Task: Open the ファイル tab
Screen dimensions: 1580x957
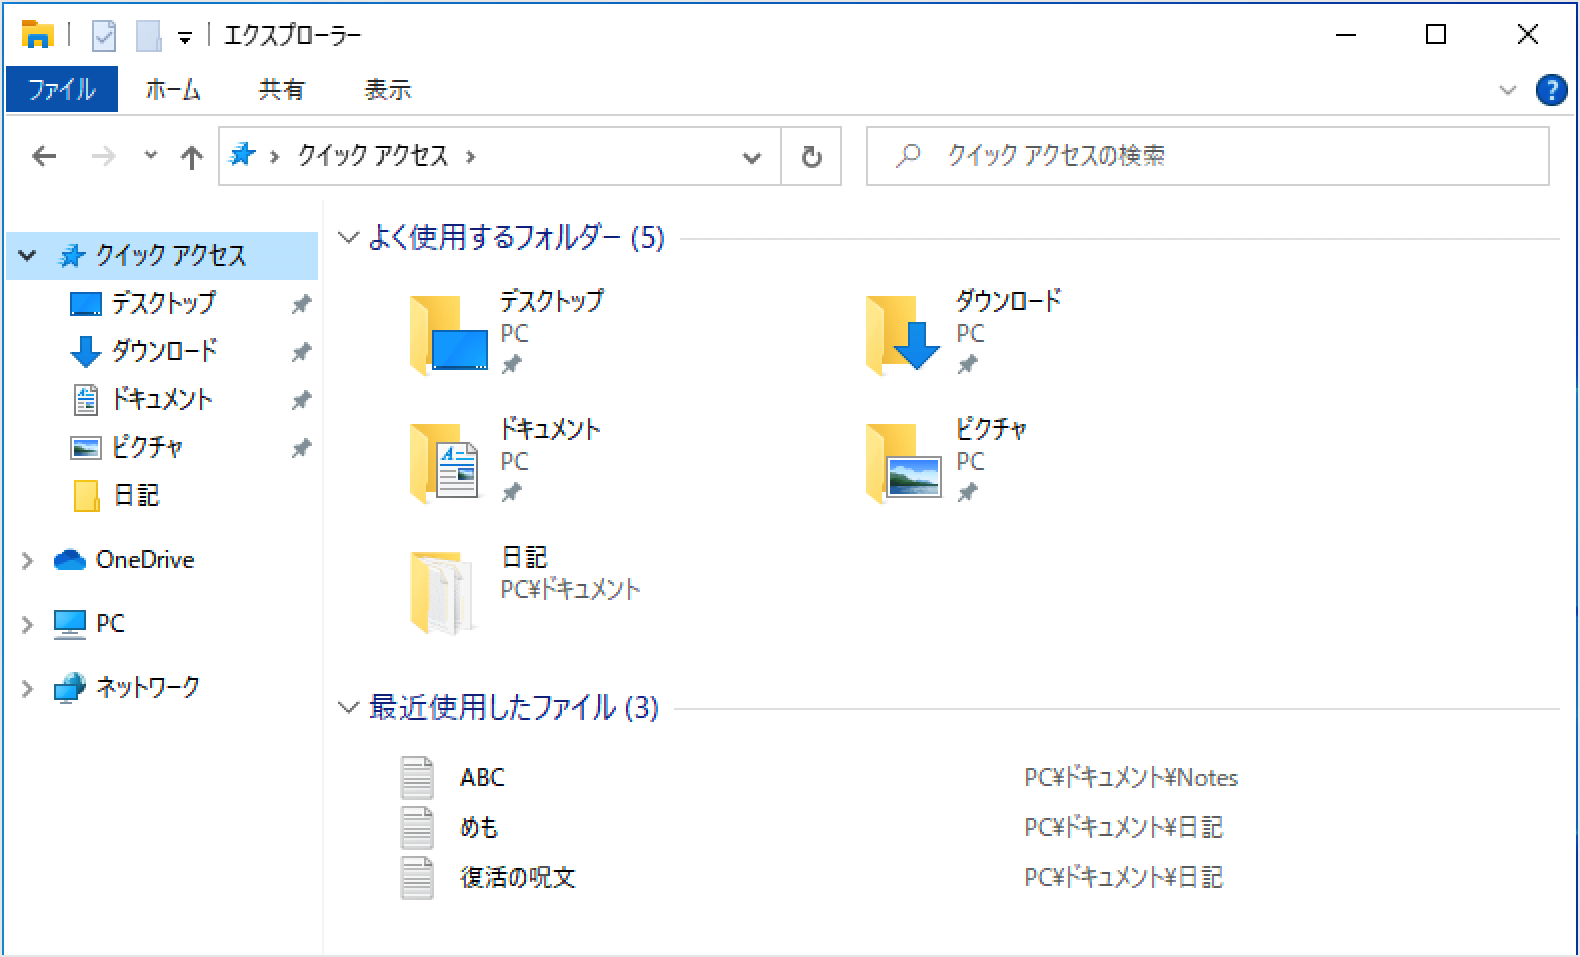Action: (62, 89)
